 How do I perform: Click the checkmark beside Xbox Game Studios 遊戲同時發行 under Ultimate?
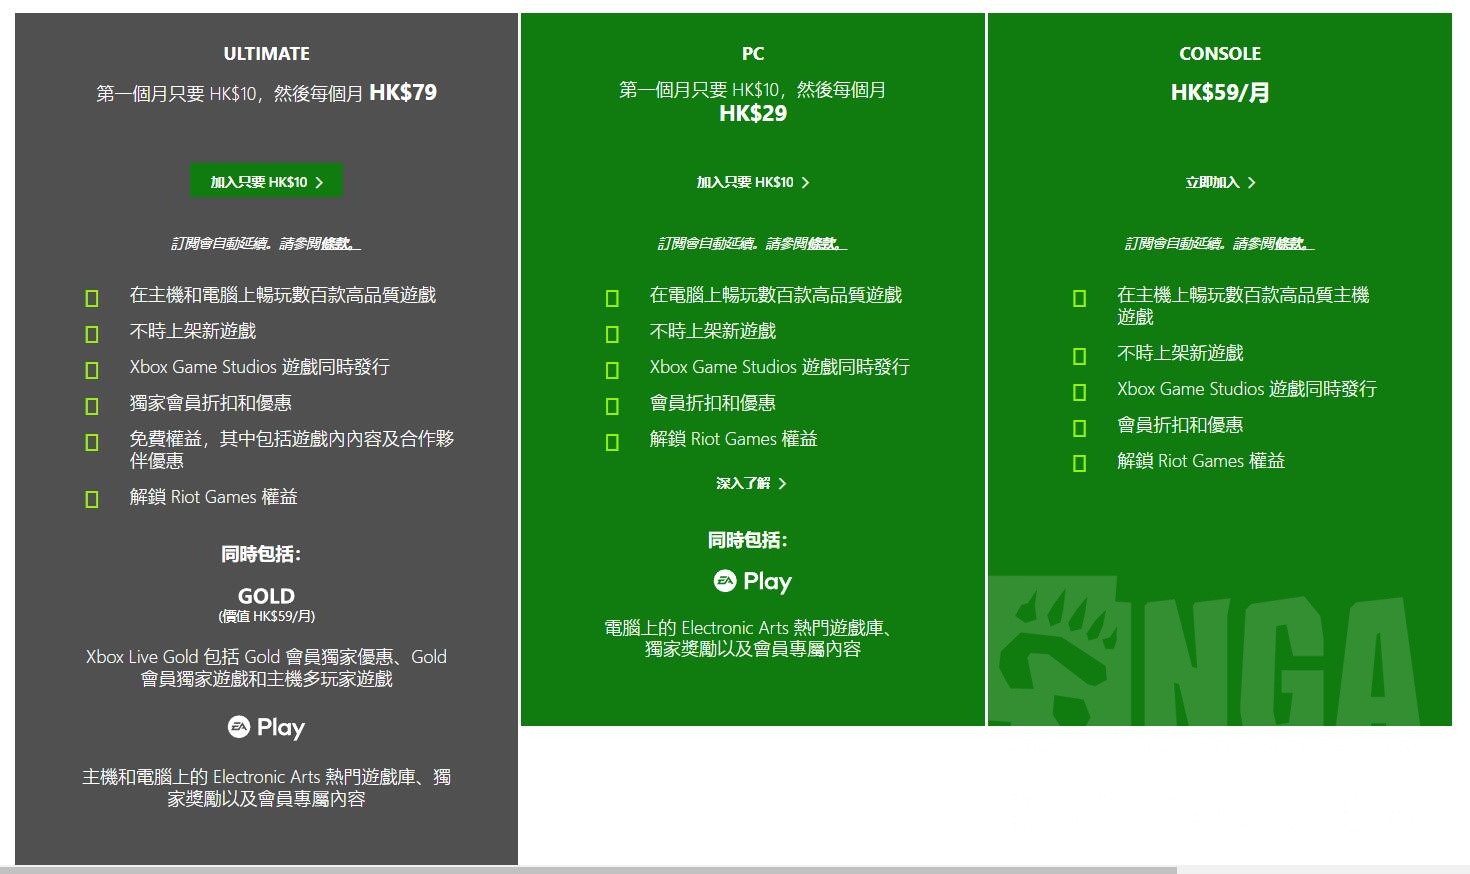(91, 369)
